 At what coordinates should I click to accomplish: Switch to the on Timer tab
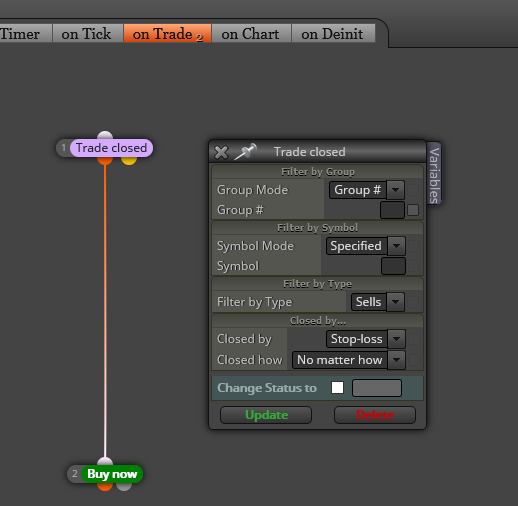point(25,34)
